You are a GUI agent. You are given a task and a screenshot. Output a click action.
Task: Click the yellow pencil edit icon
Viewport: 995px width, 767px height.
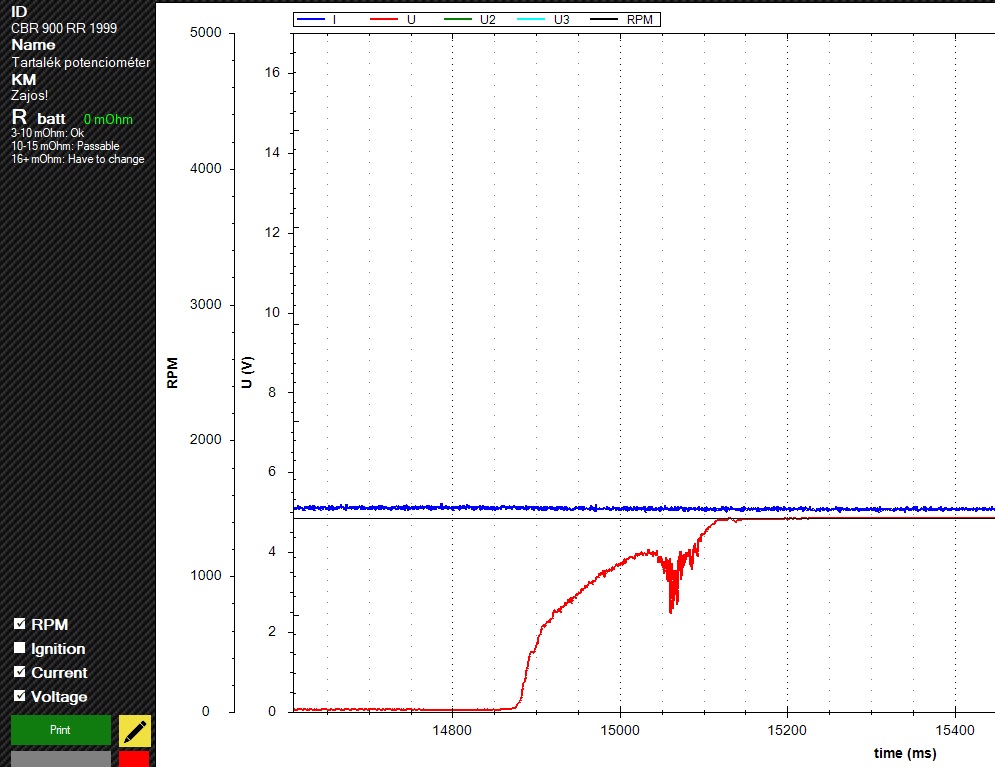click(135, 731)
